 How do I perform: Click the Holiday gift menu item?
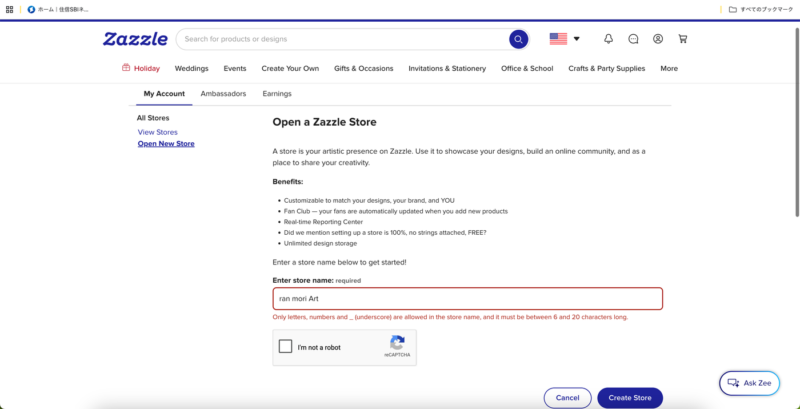[x=141, y=68]
